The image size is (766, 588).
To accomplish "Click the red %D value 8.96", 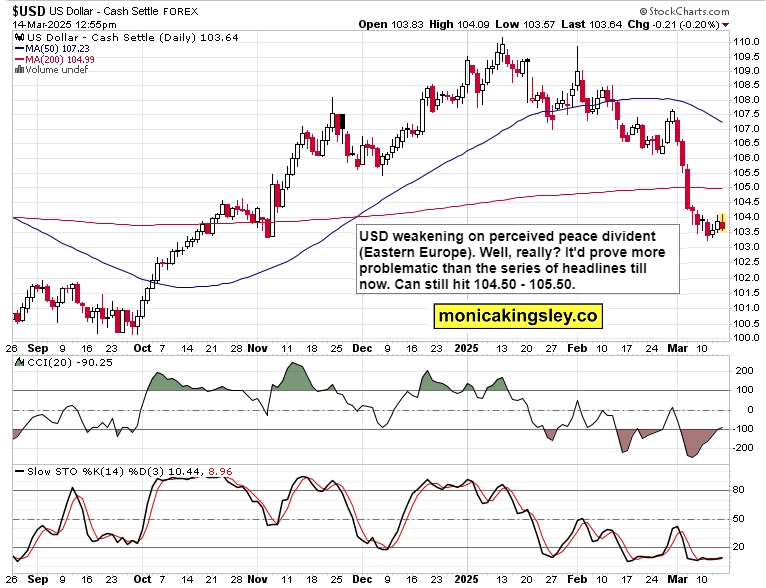I will 220,472.
